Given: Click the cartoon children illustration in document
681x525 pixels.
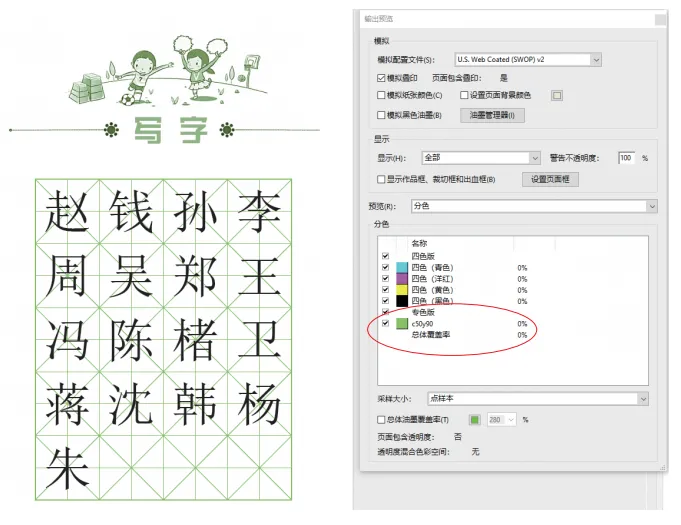Looking at the screenshot, I should (x=169, y=71).
